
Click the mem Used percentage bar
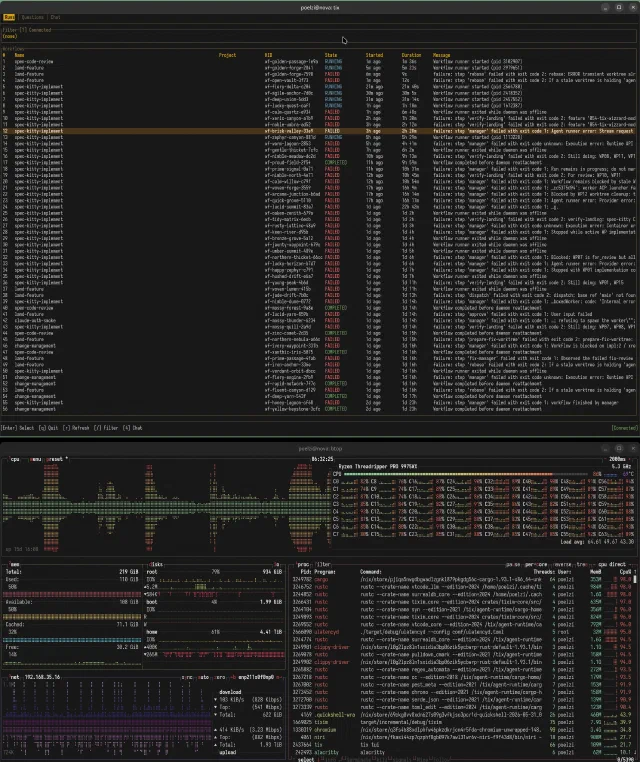point(72,594)
